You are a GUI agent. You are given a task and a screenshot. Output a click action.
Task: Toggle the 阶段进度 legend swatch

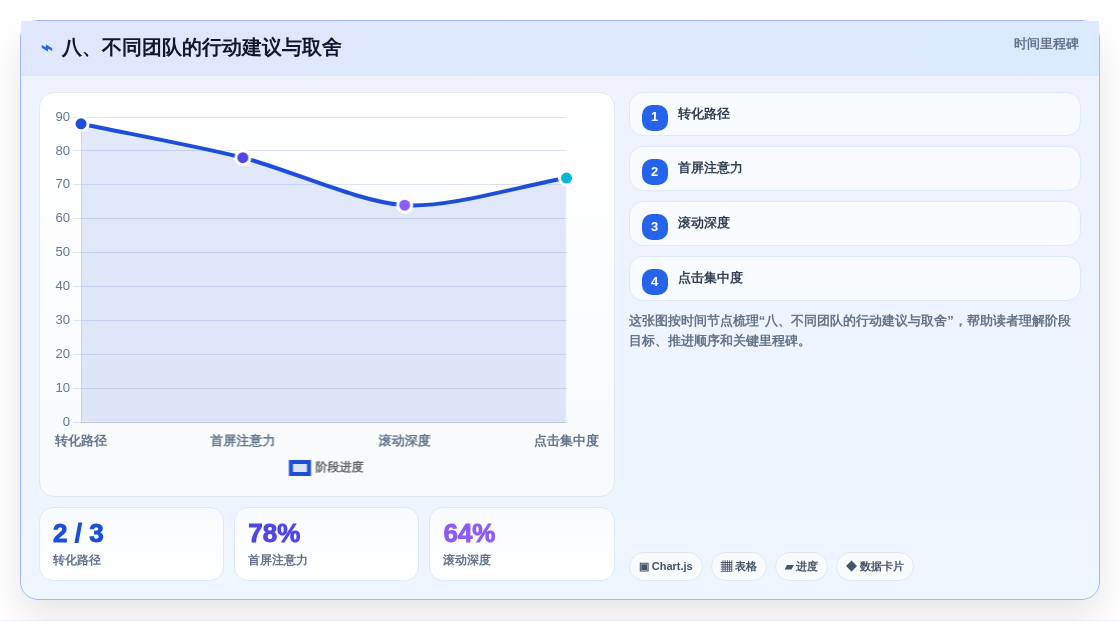click(x=299, y=468)
